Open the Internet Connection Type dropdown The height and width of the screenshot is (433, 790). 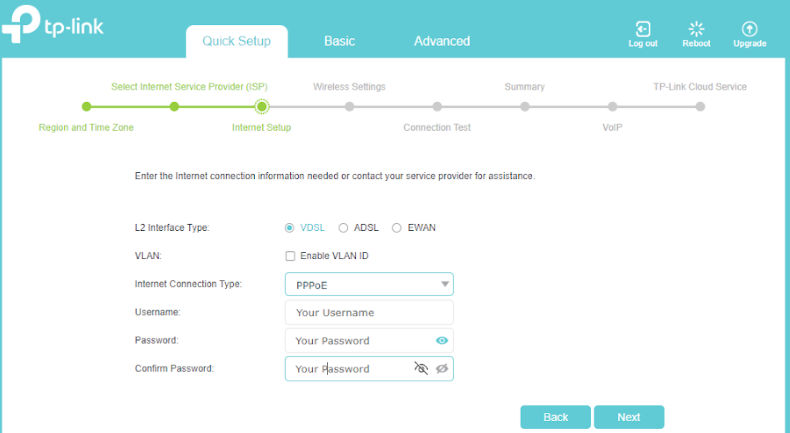tap(369, 284)
